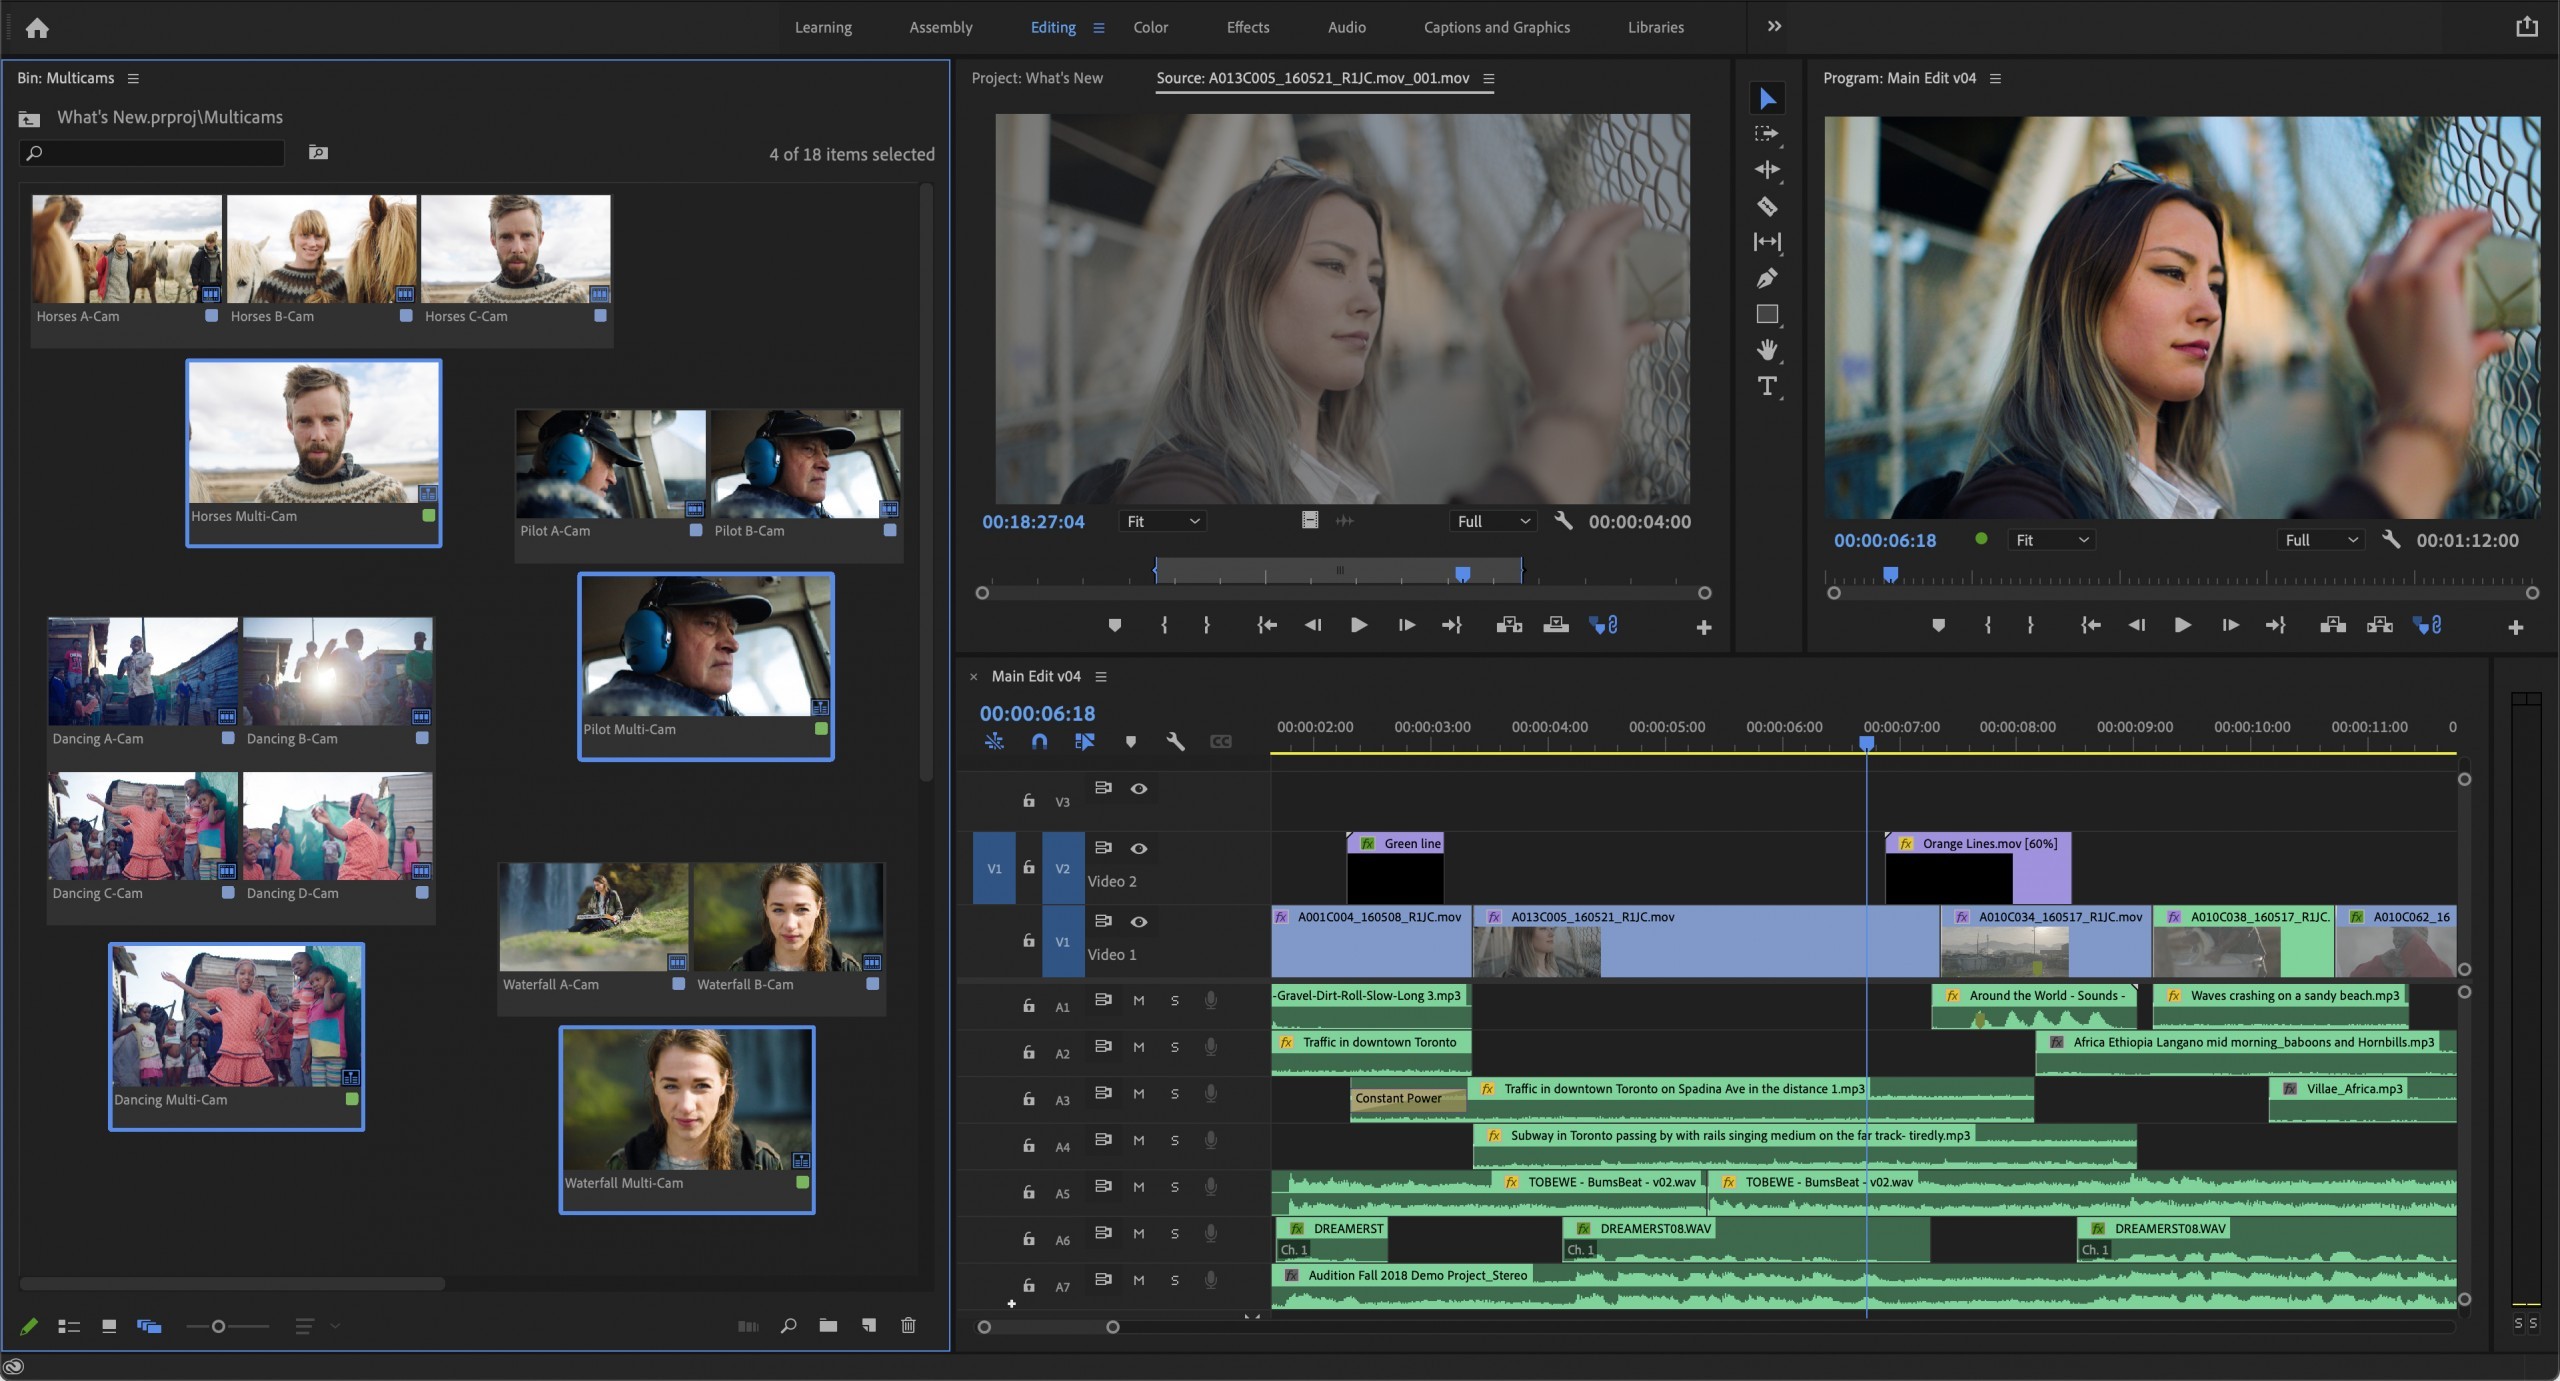Click bin thumbnail zoom slider handle
The width and height of the screenshot is (2560, 1381).
[218, 1326]
